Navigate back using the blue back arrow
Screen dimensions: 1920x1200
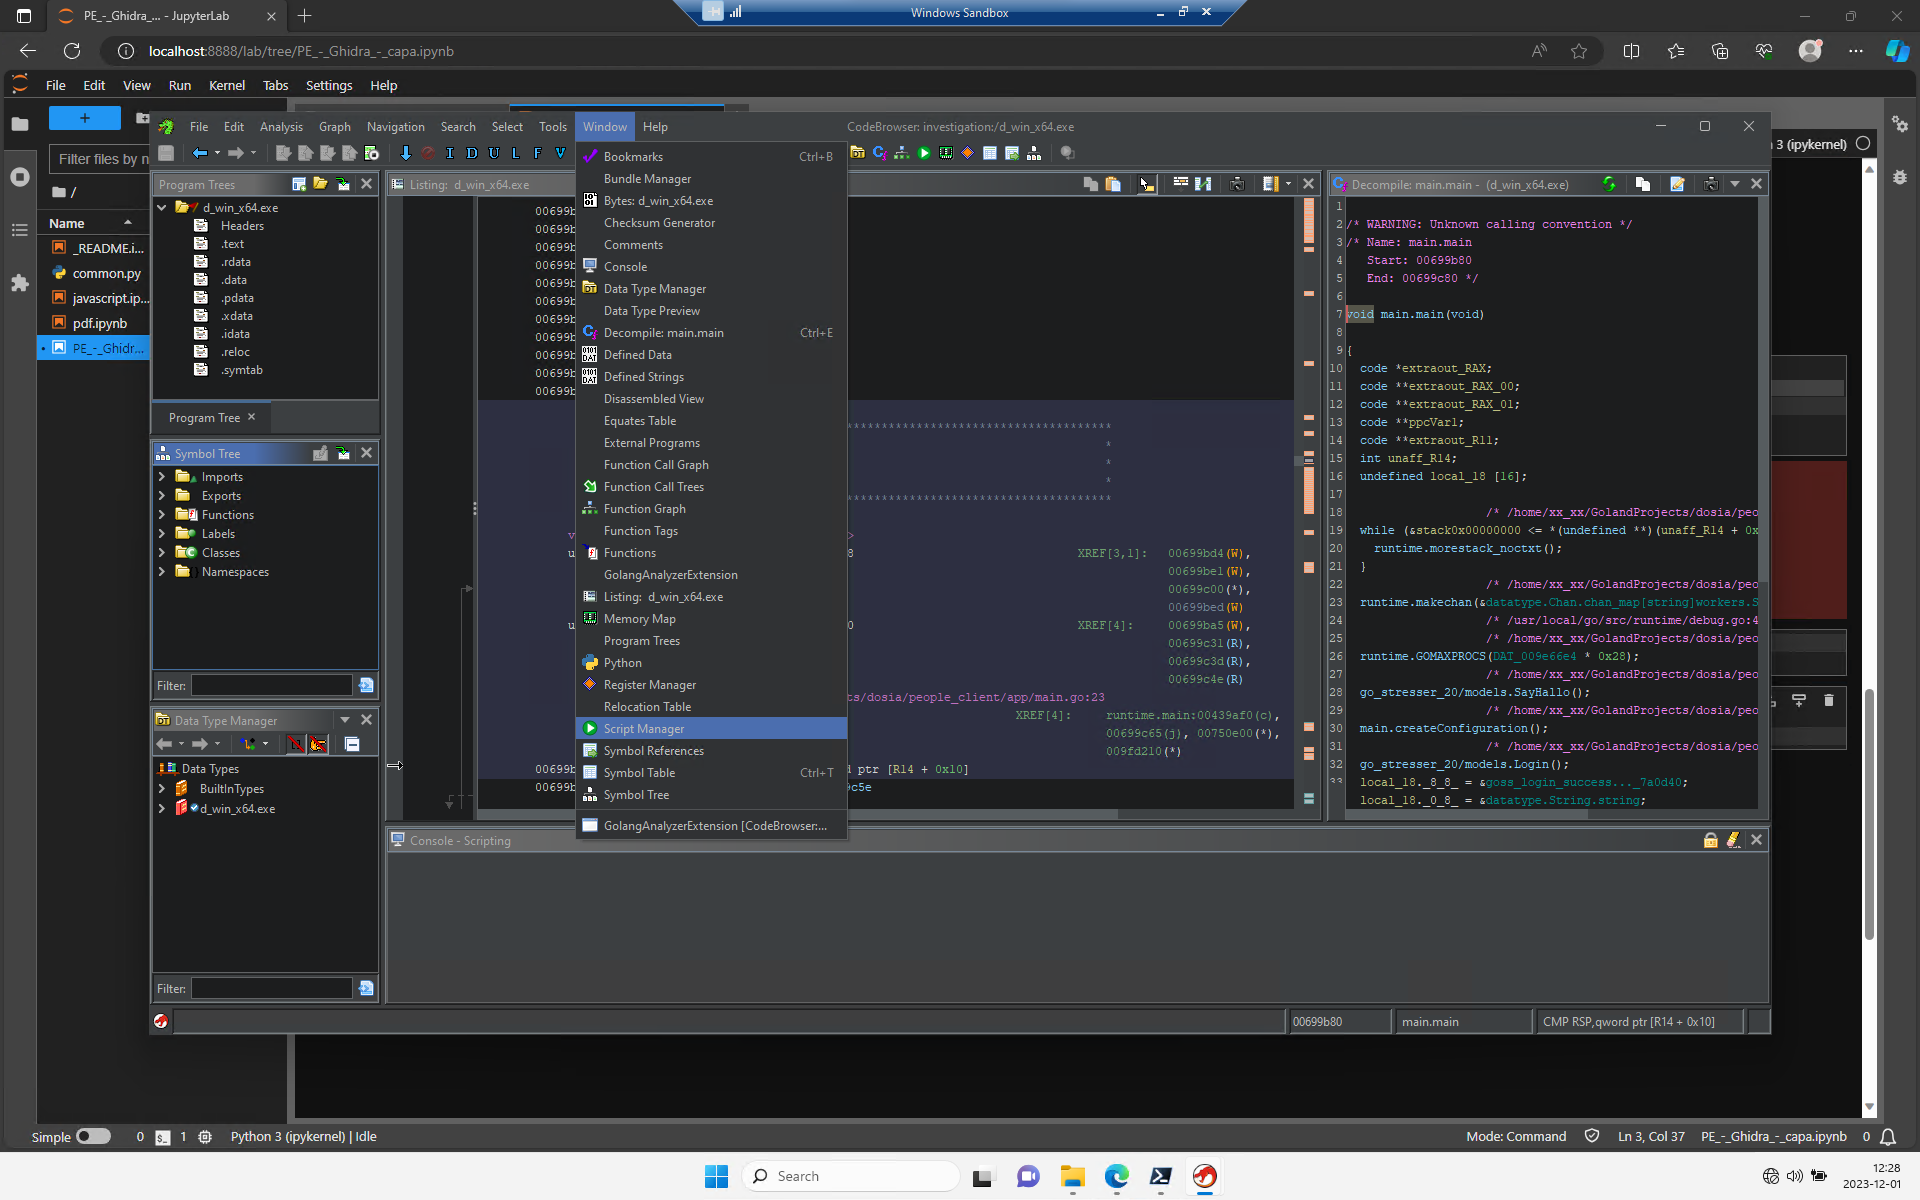tap(200, 152)
